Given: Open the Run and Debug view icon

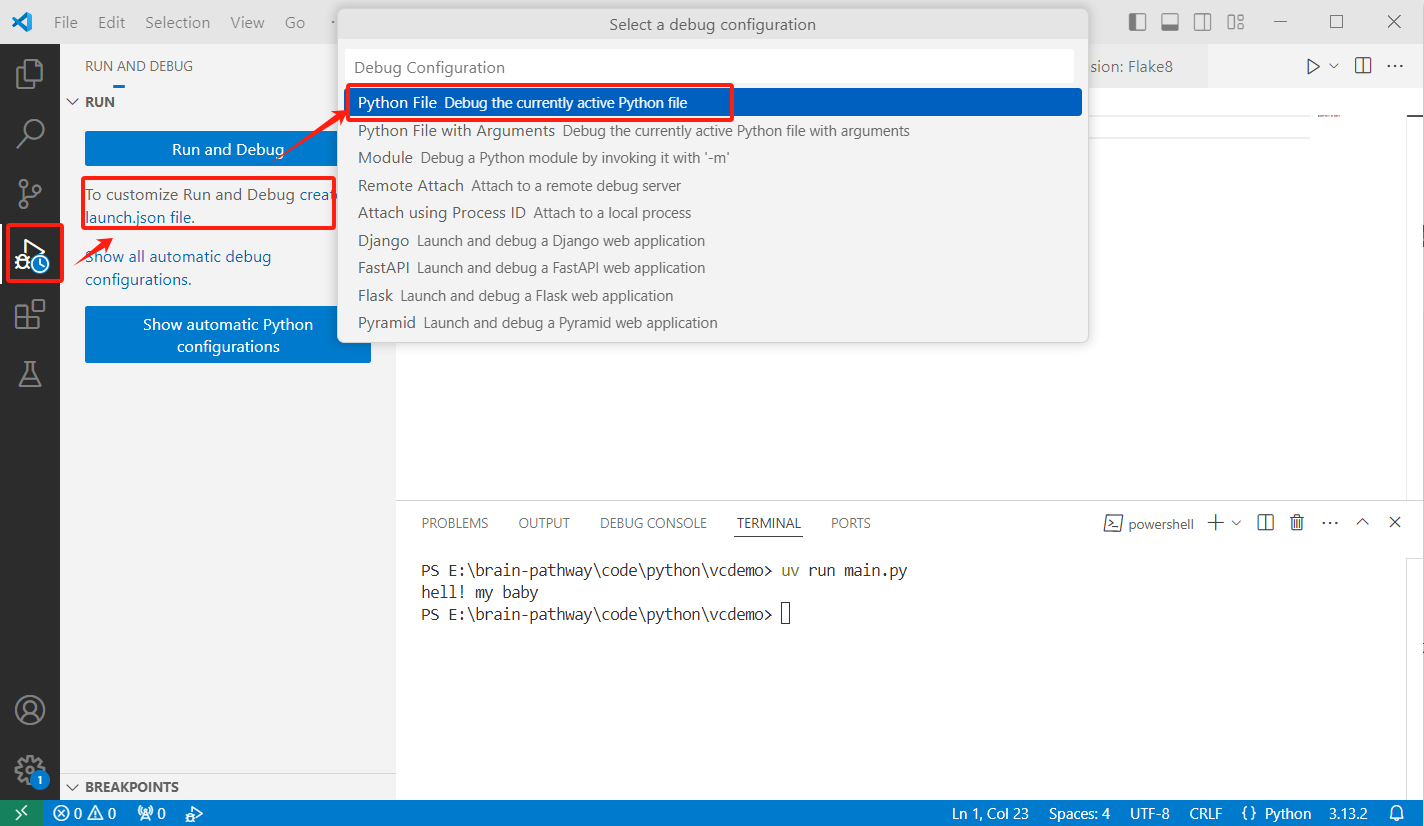Looking at the screenshot, I should click(30, 254).
